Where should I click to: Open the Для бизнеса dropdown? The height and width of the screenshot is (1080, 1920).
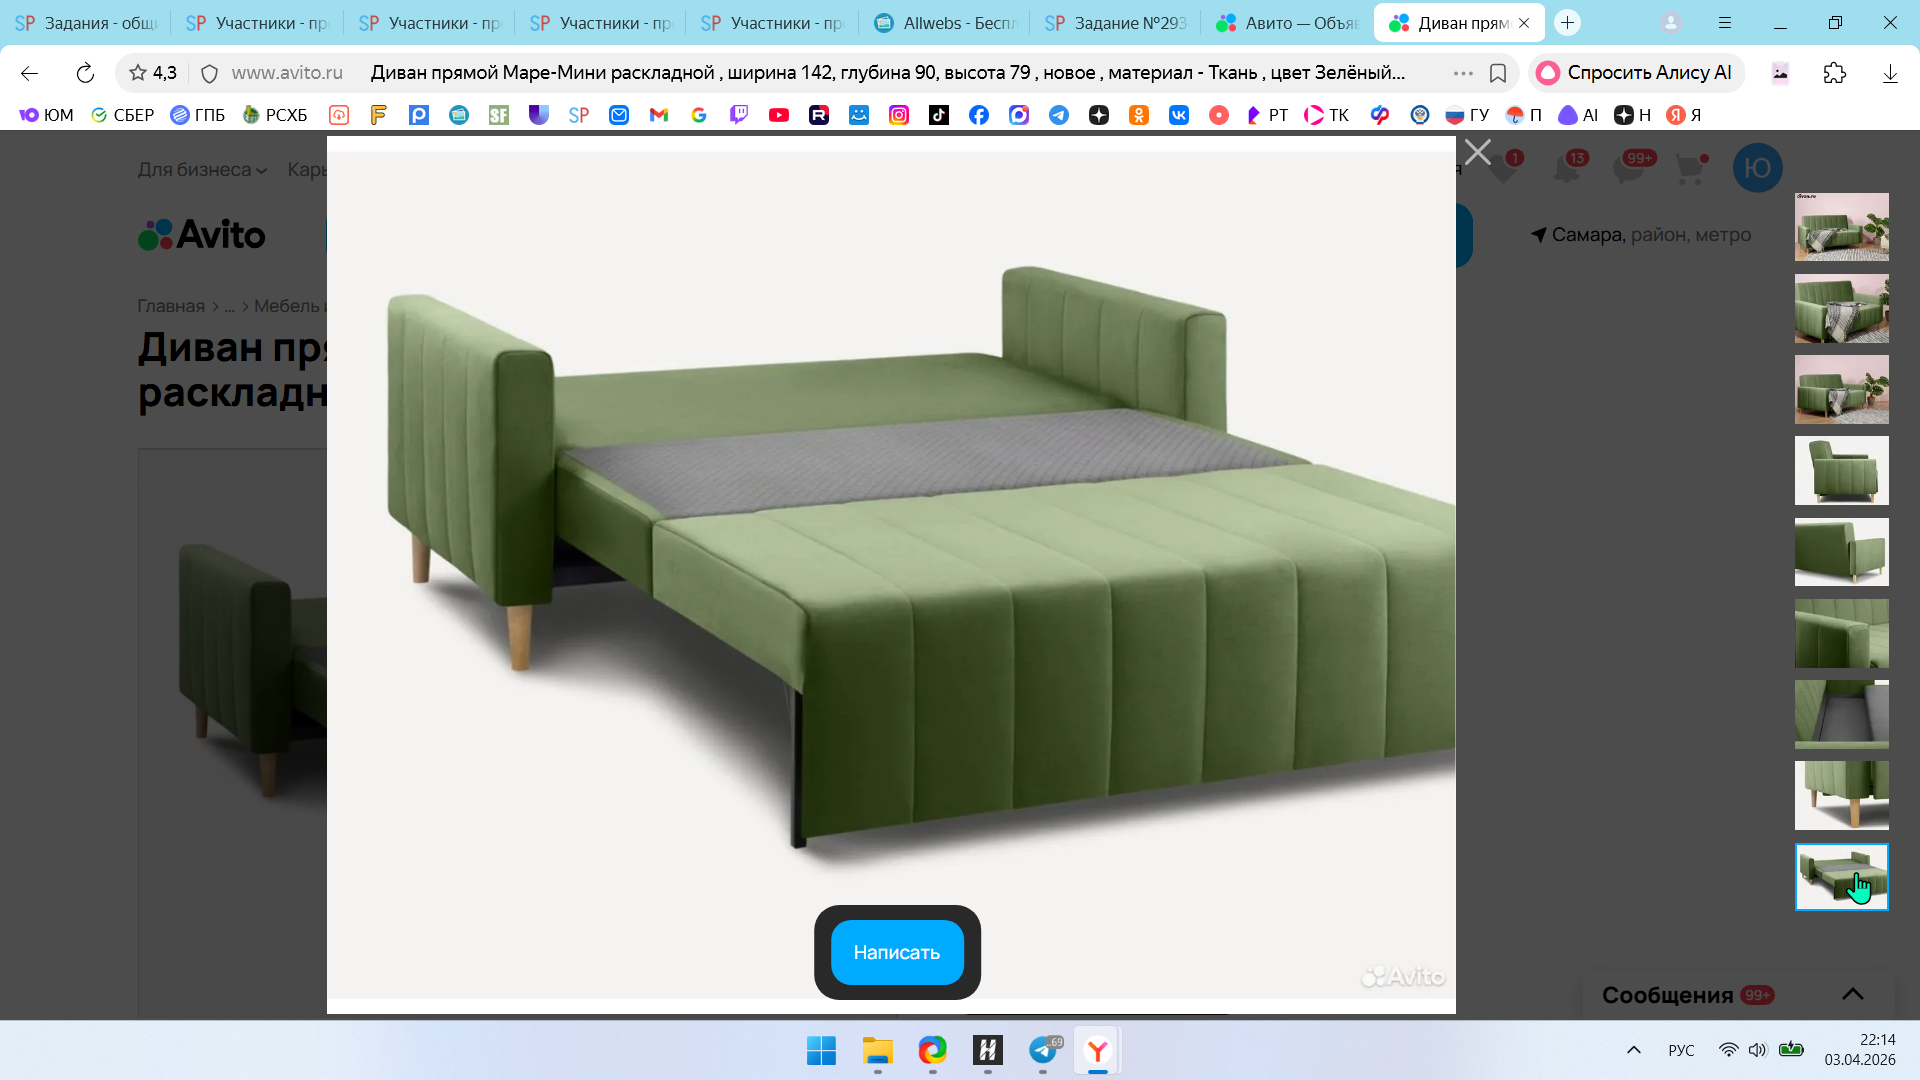[202, 170]
